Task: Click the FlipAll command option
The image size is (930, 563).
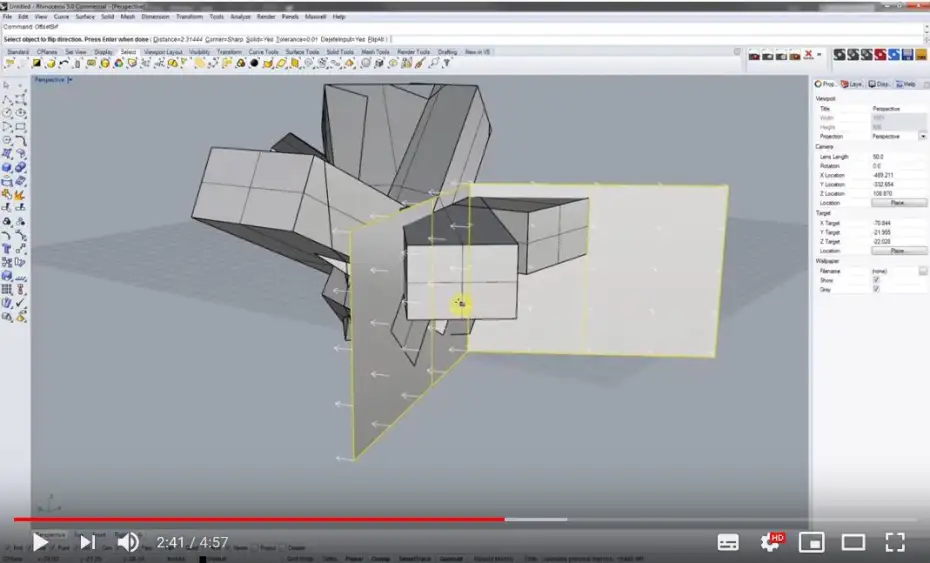Action: pos(376,40)
